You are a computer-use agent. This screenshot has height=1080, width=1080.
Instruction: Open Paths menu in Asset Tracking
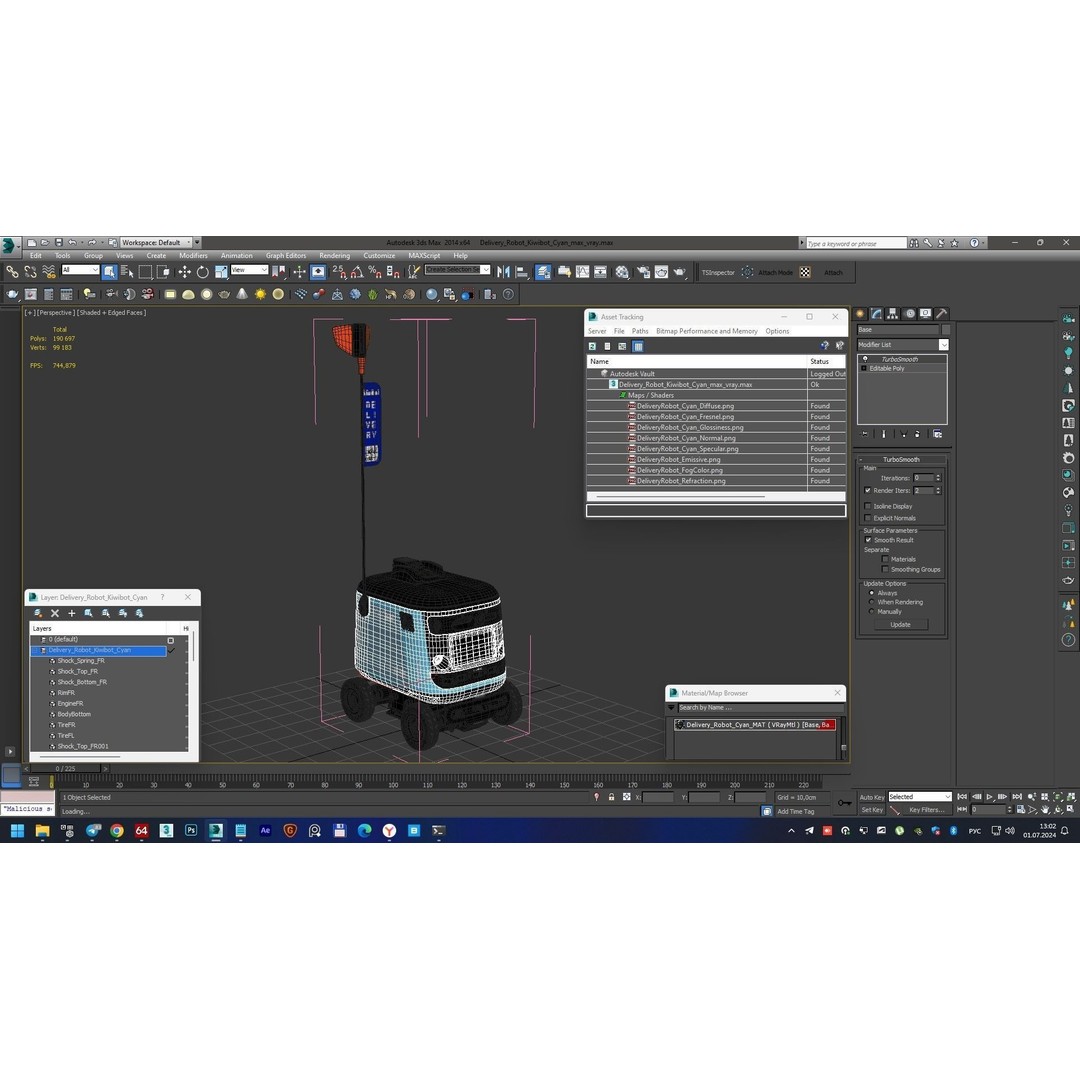(x=640, y=331)
